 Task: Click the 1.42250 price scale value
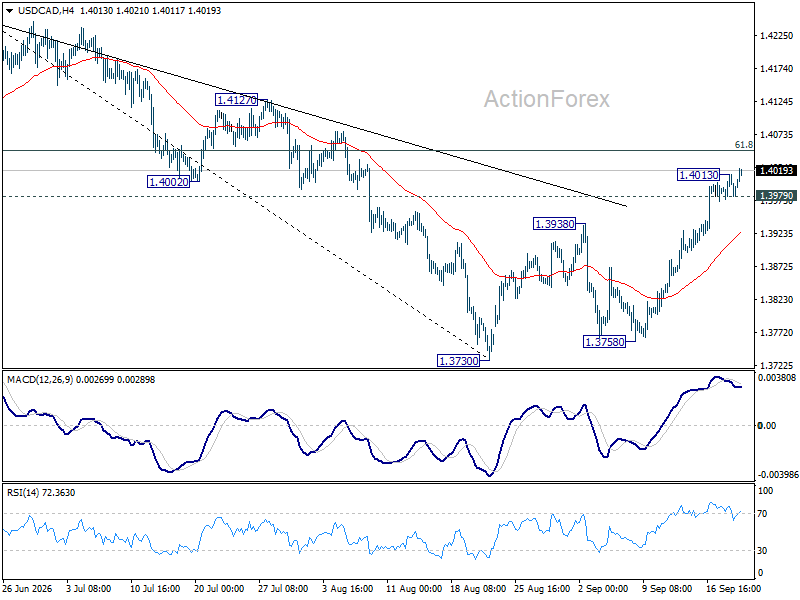coord(777,36)
